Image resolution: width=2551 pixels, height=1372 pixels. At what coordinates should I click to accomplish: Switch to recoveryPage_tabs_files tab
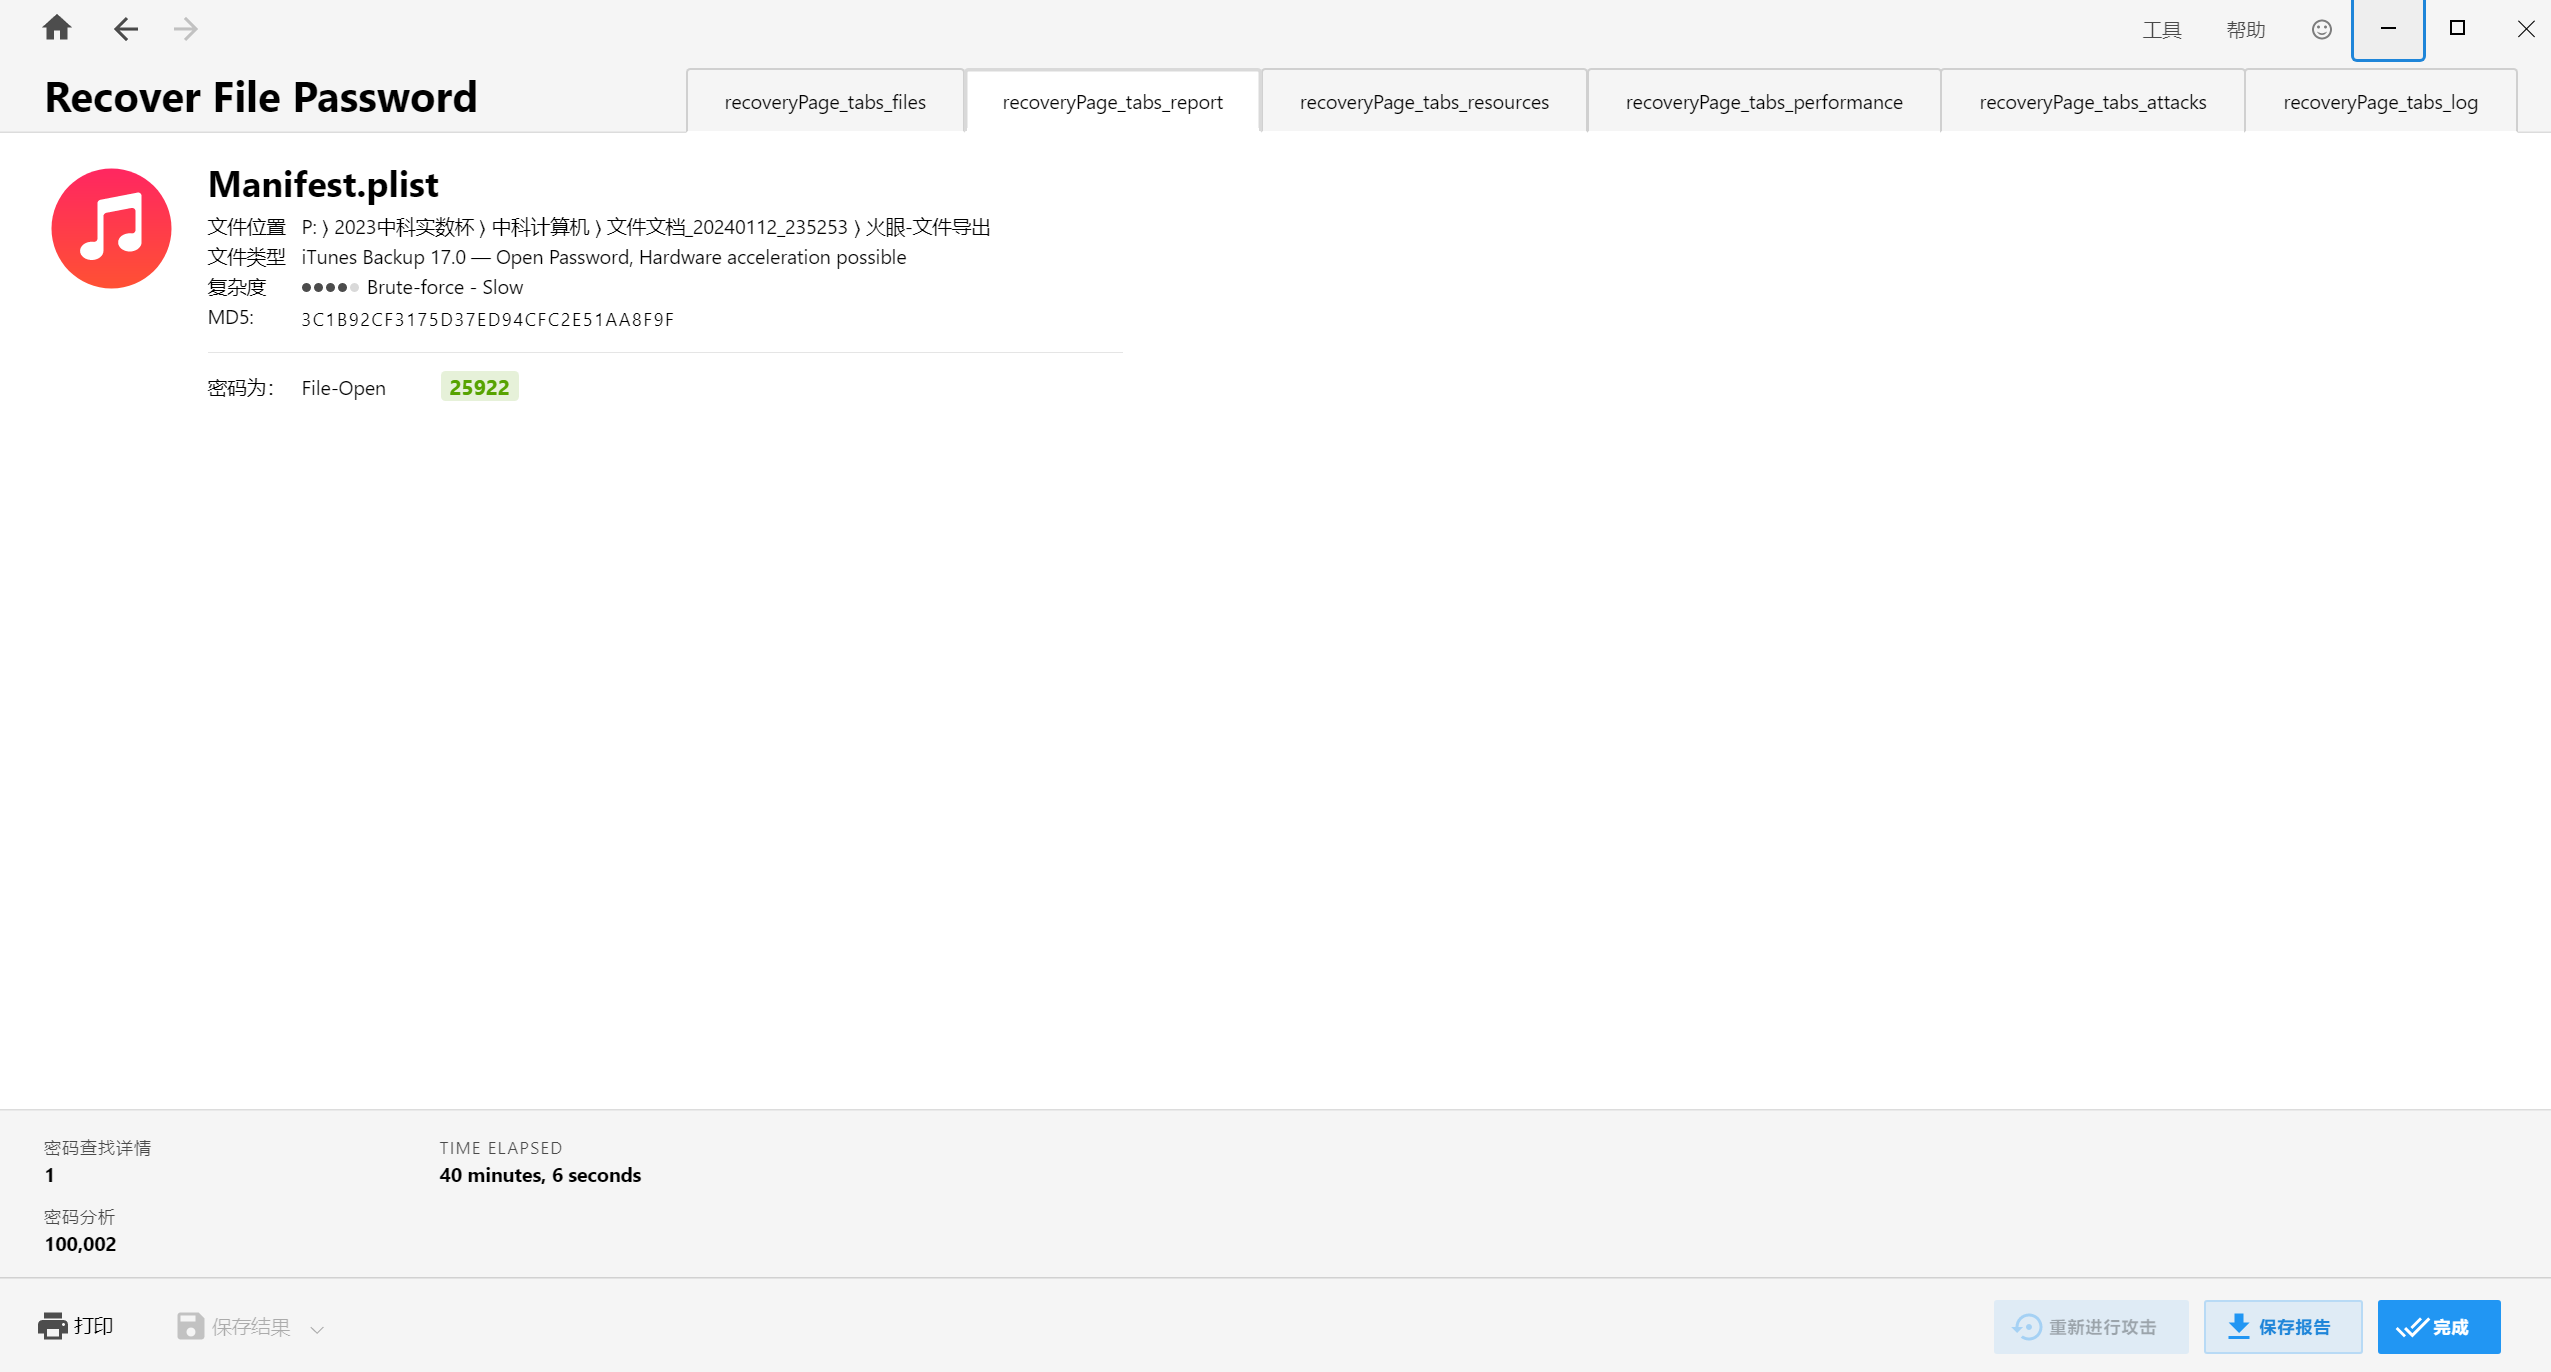click(824, 102)
